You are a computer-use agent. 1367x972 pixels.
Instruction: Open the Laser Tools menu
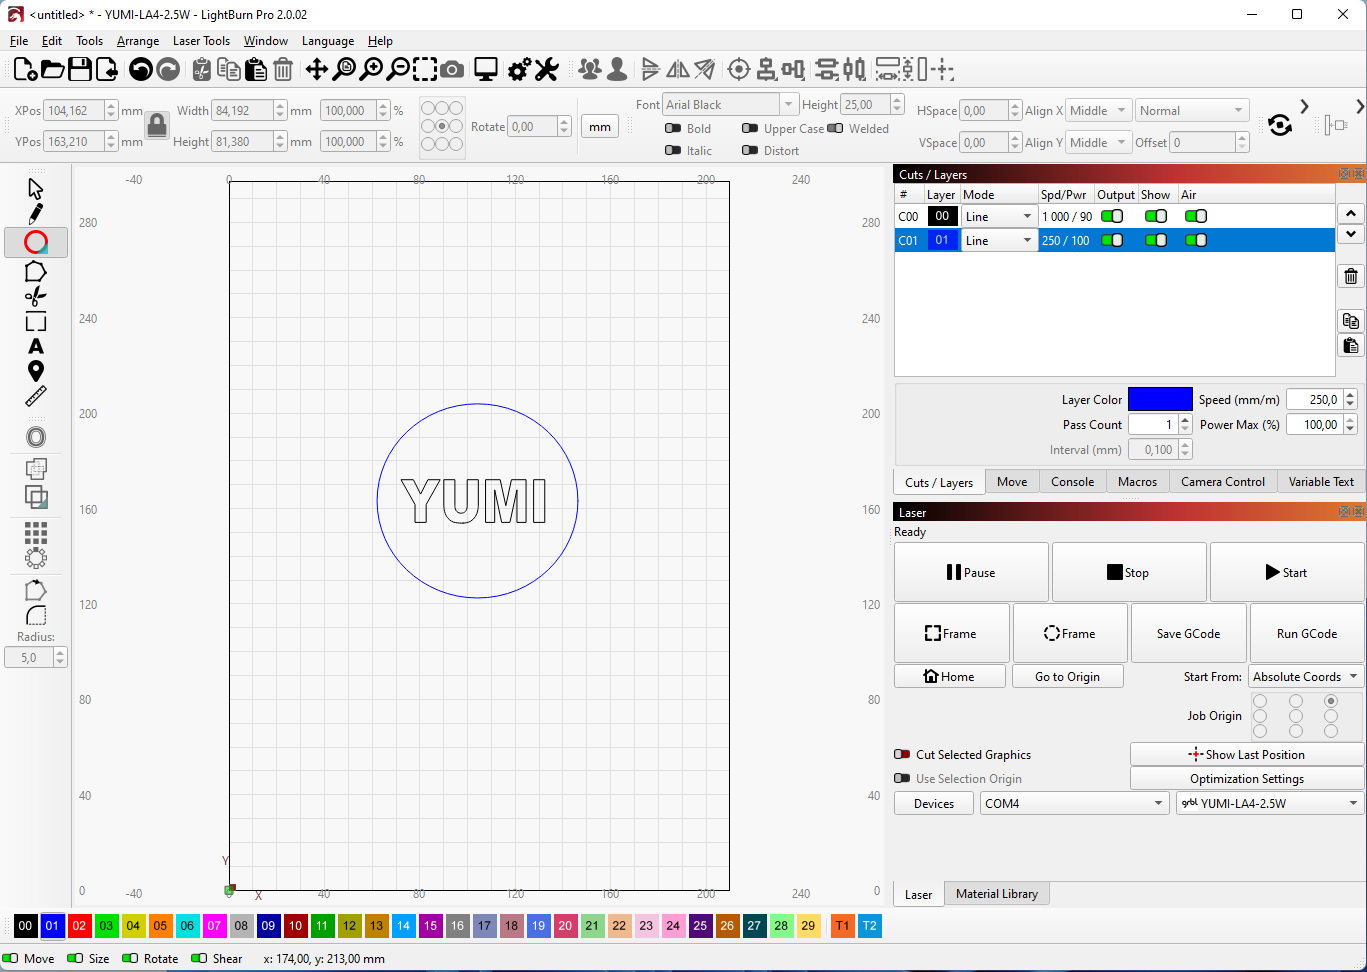click(201, 41)
